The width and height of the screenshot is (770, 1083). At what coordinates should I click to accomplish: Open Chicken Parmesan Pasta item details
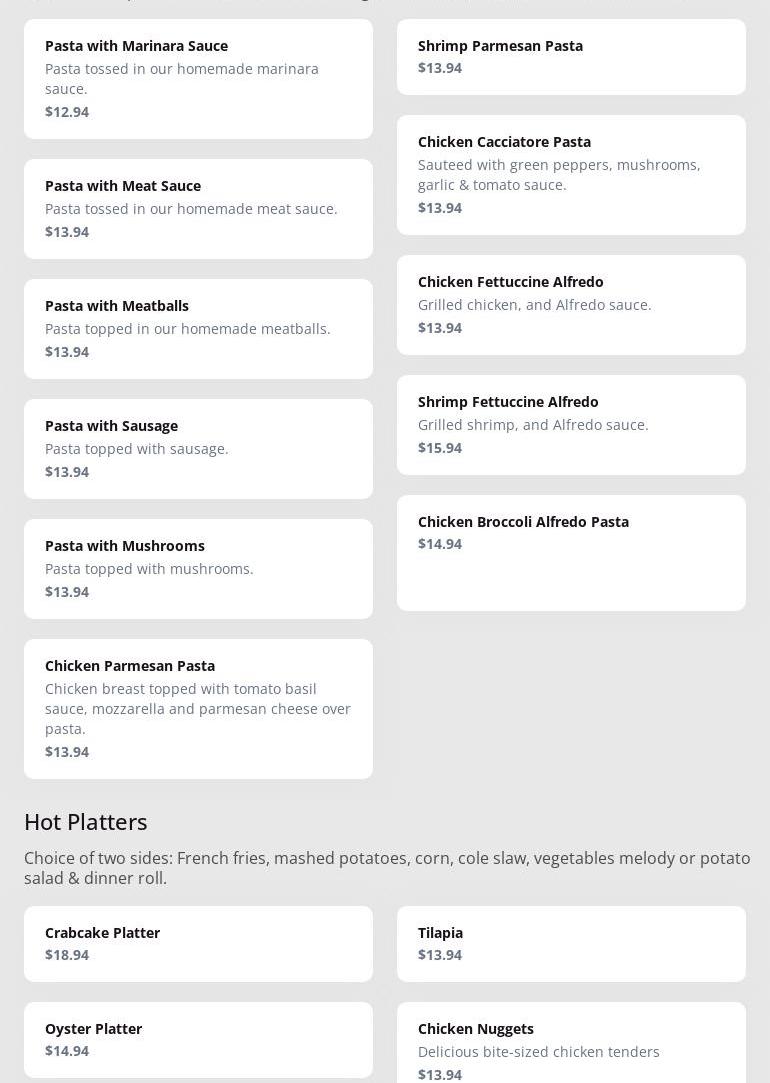[x=198, y=708]
